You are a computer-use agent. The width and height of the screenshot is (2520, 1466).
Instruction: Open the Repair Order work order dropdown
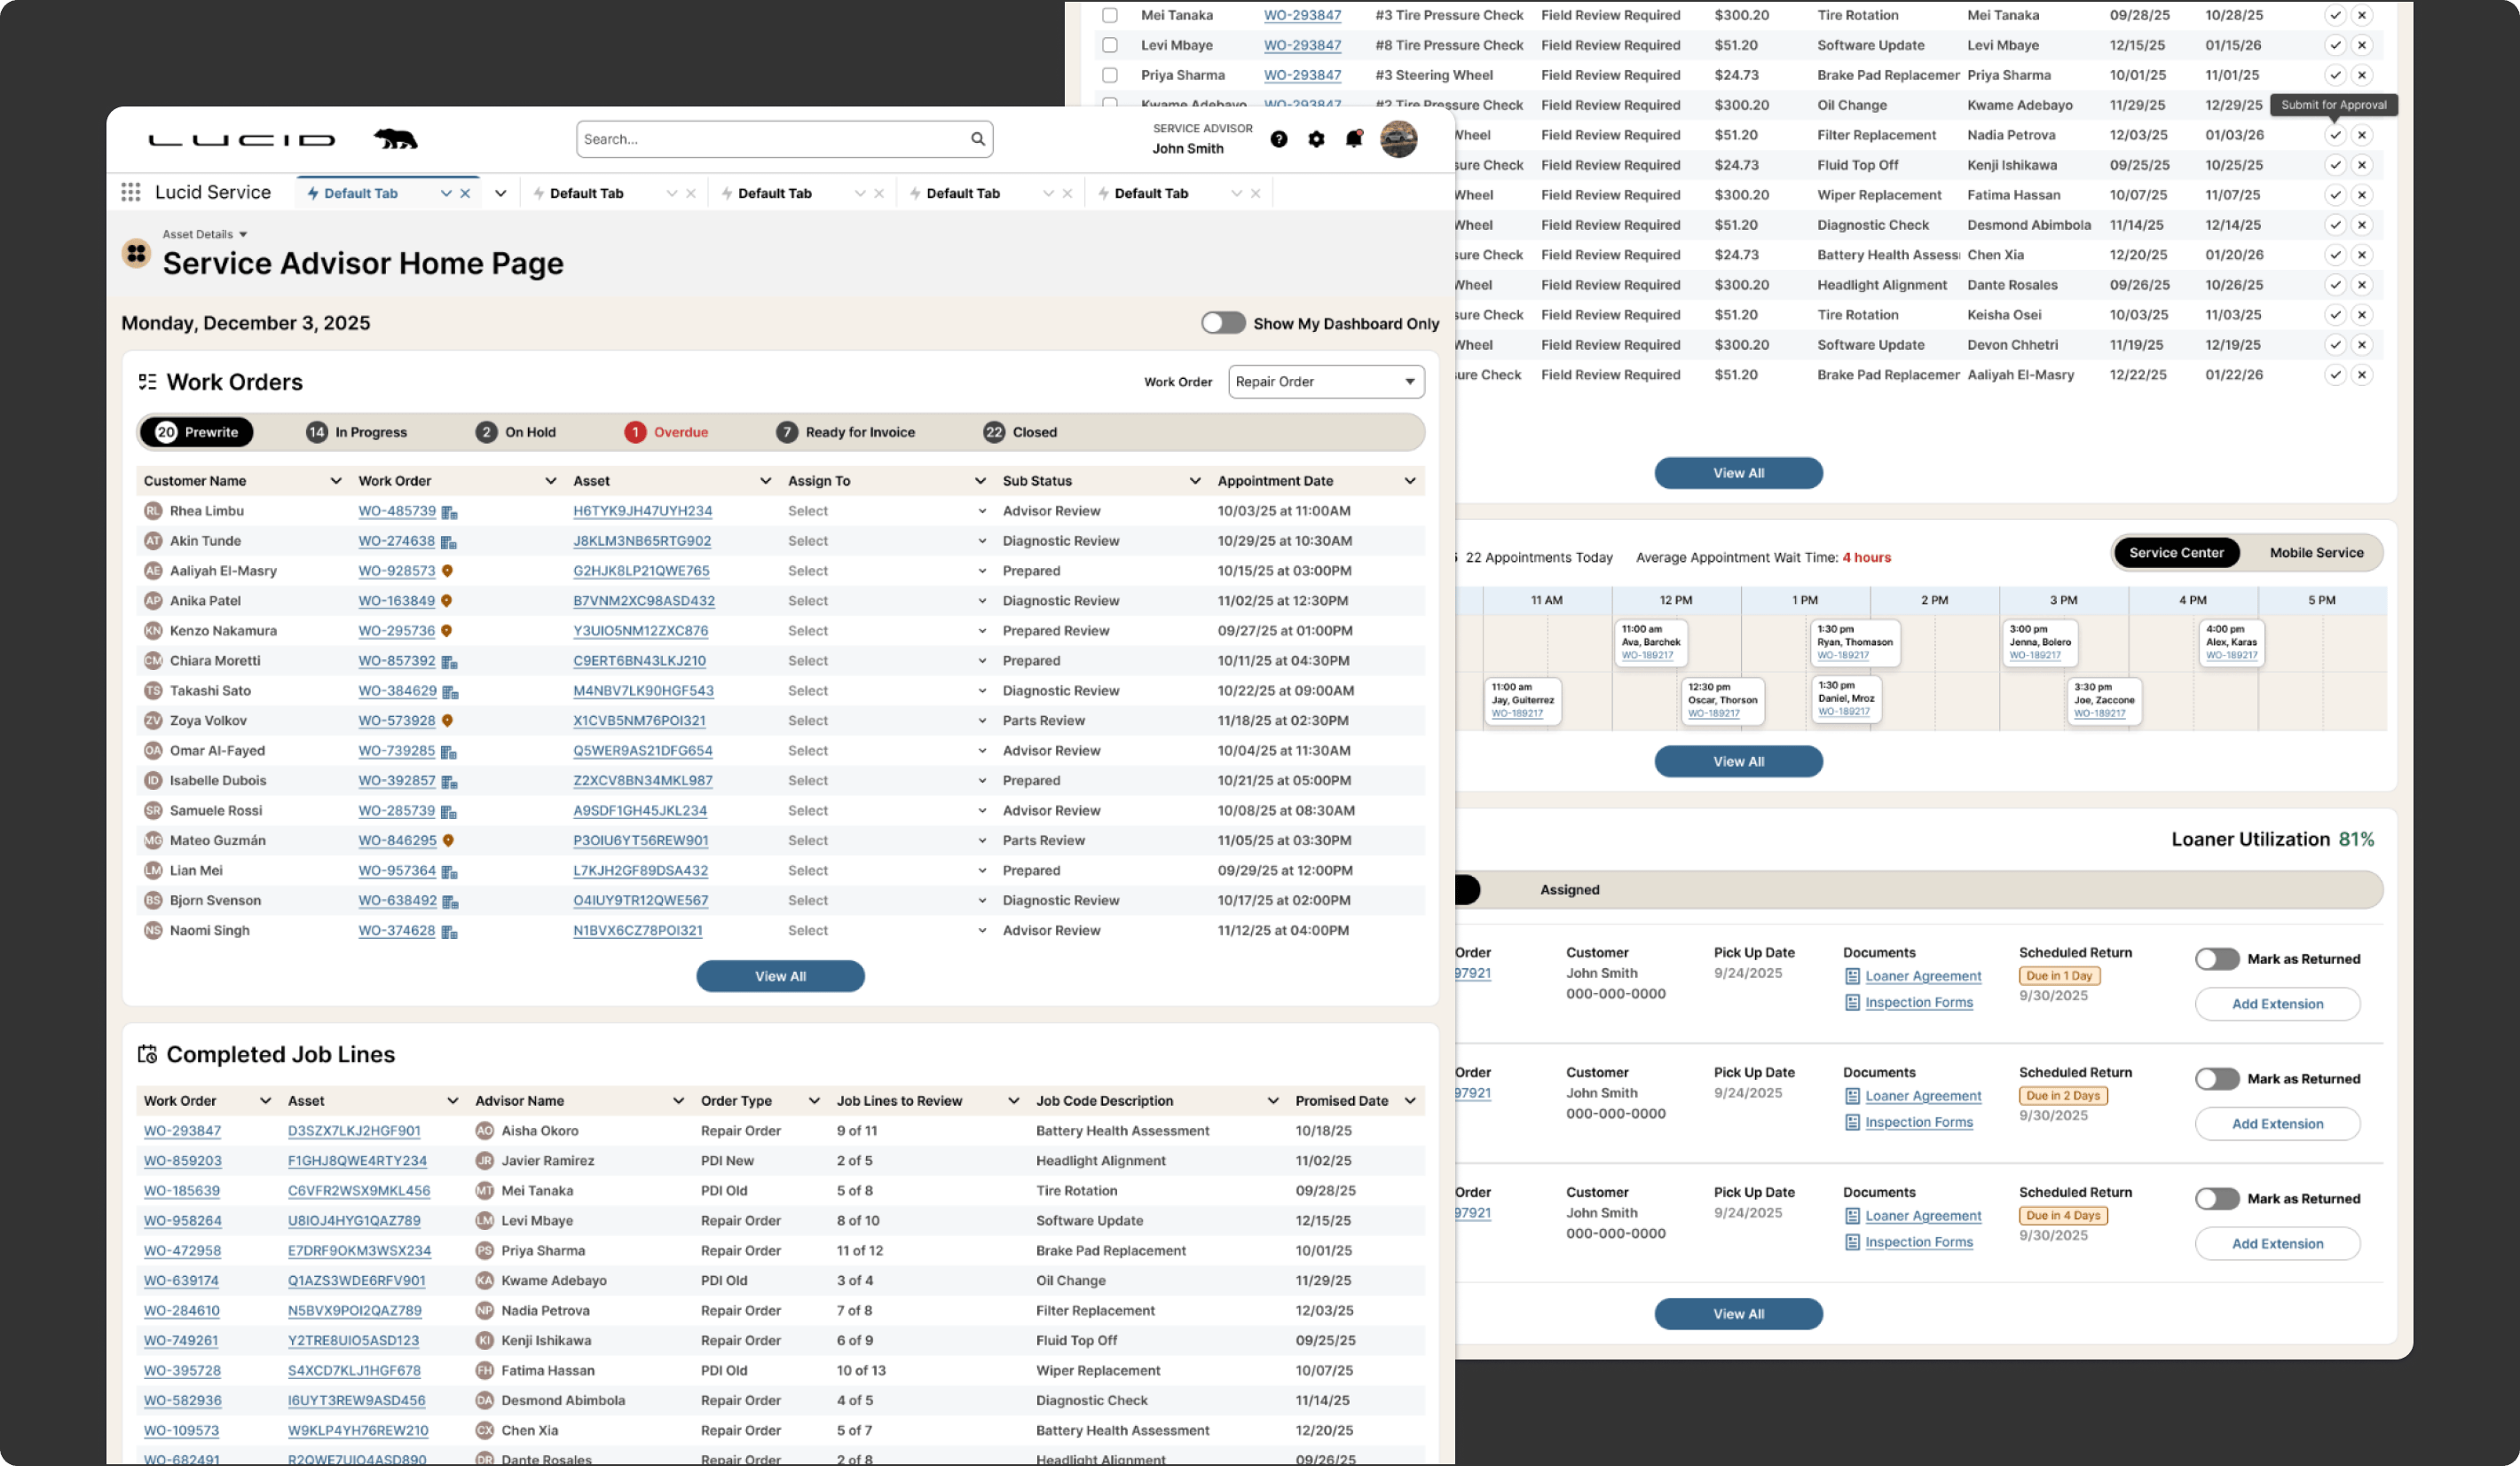point(1325,381)
